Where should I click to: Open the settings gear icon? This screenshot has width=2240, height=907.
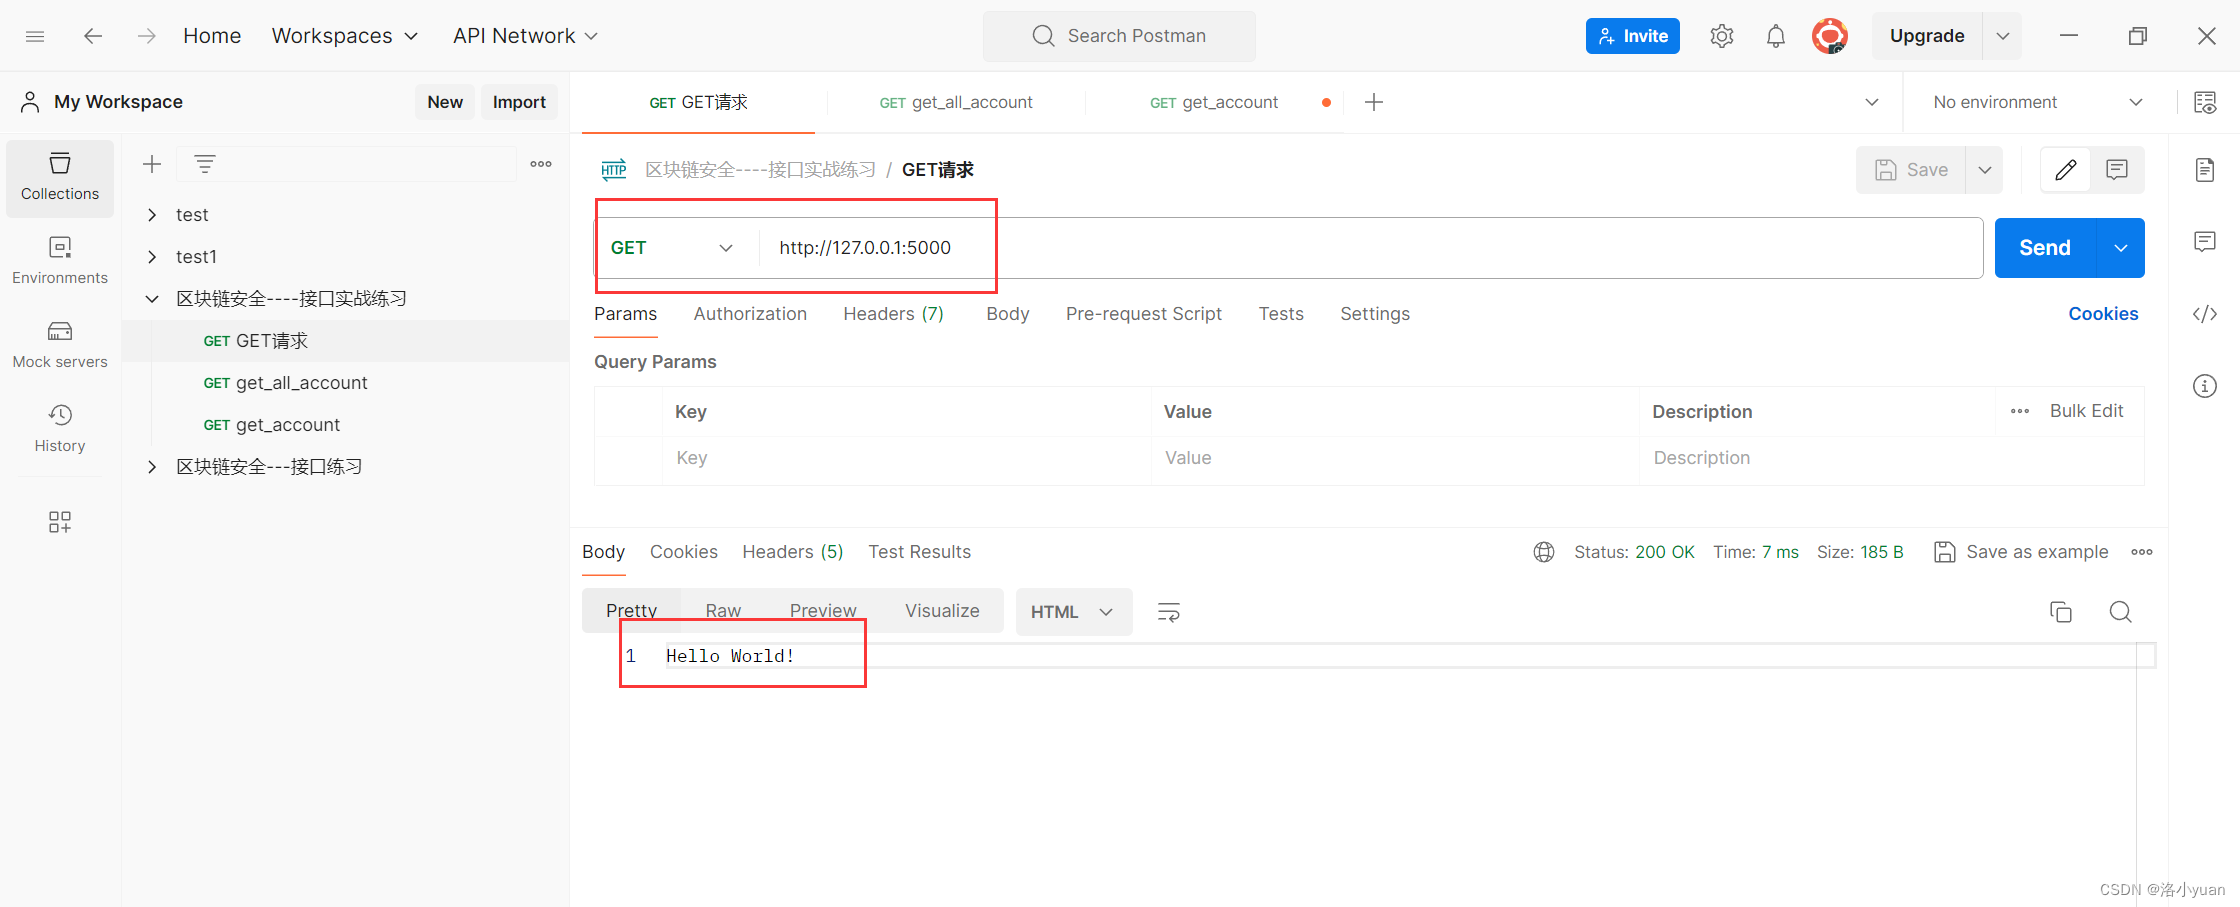pos(1721,36)
